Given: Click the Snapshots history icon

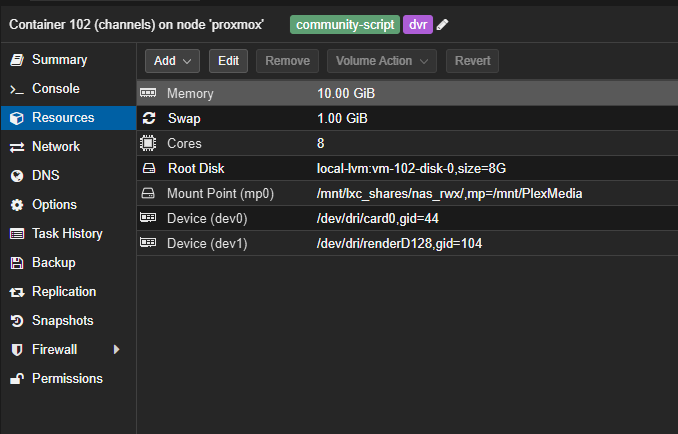Looking at the screenshot, I should click(x=16, y=321).
